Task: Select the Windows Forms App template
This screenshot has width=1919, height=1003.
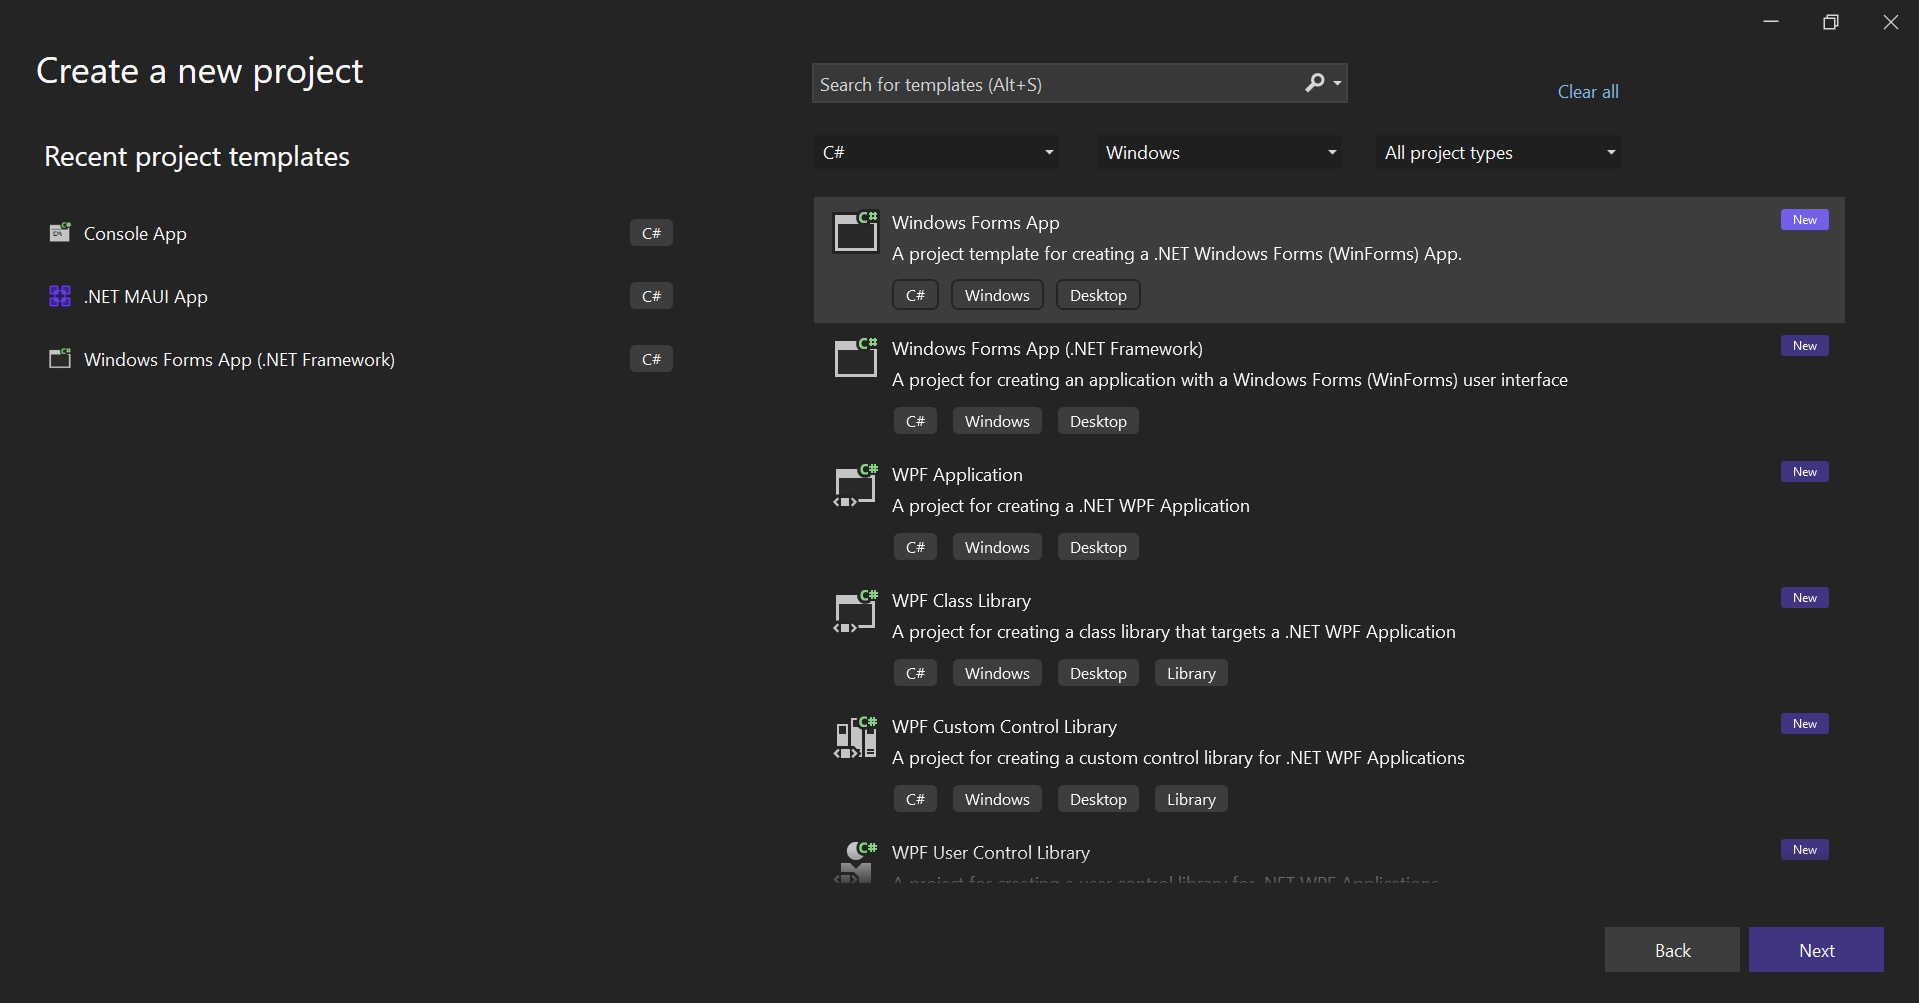Action: click(x=1329, y=260)
